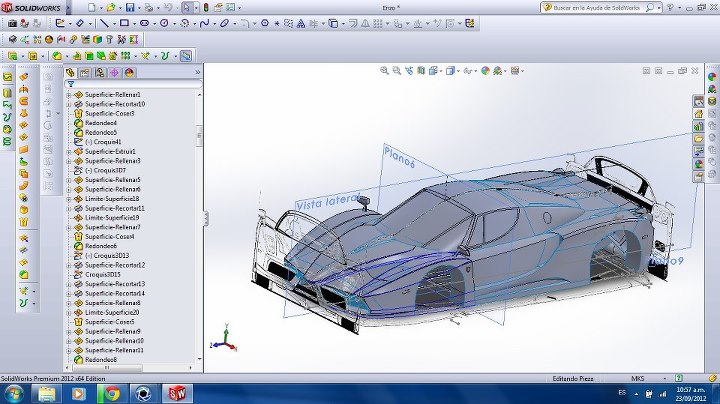Viewport: 720px width, 404px height.
Task: Click the feature tree vertical scrollbar thumb
Action: (x=199, y=135)
